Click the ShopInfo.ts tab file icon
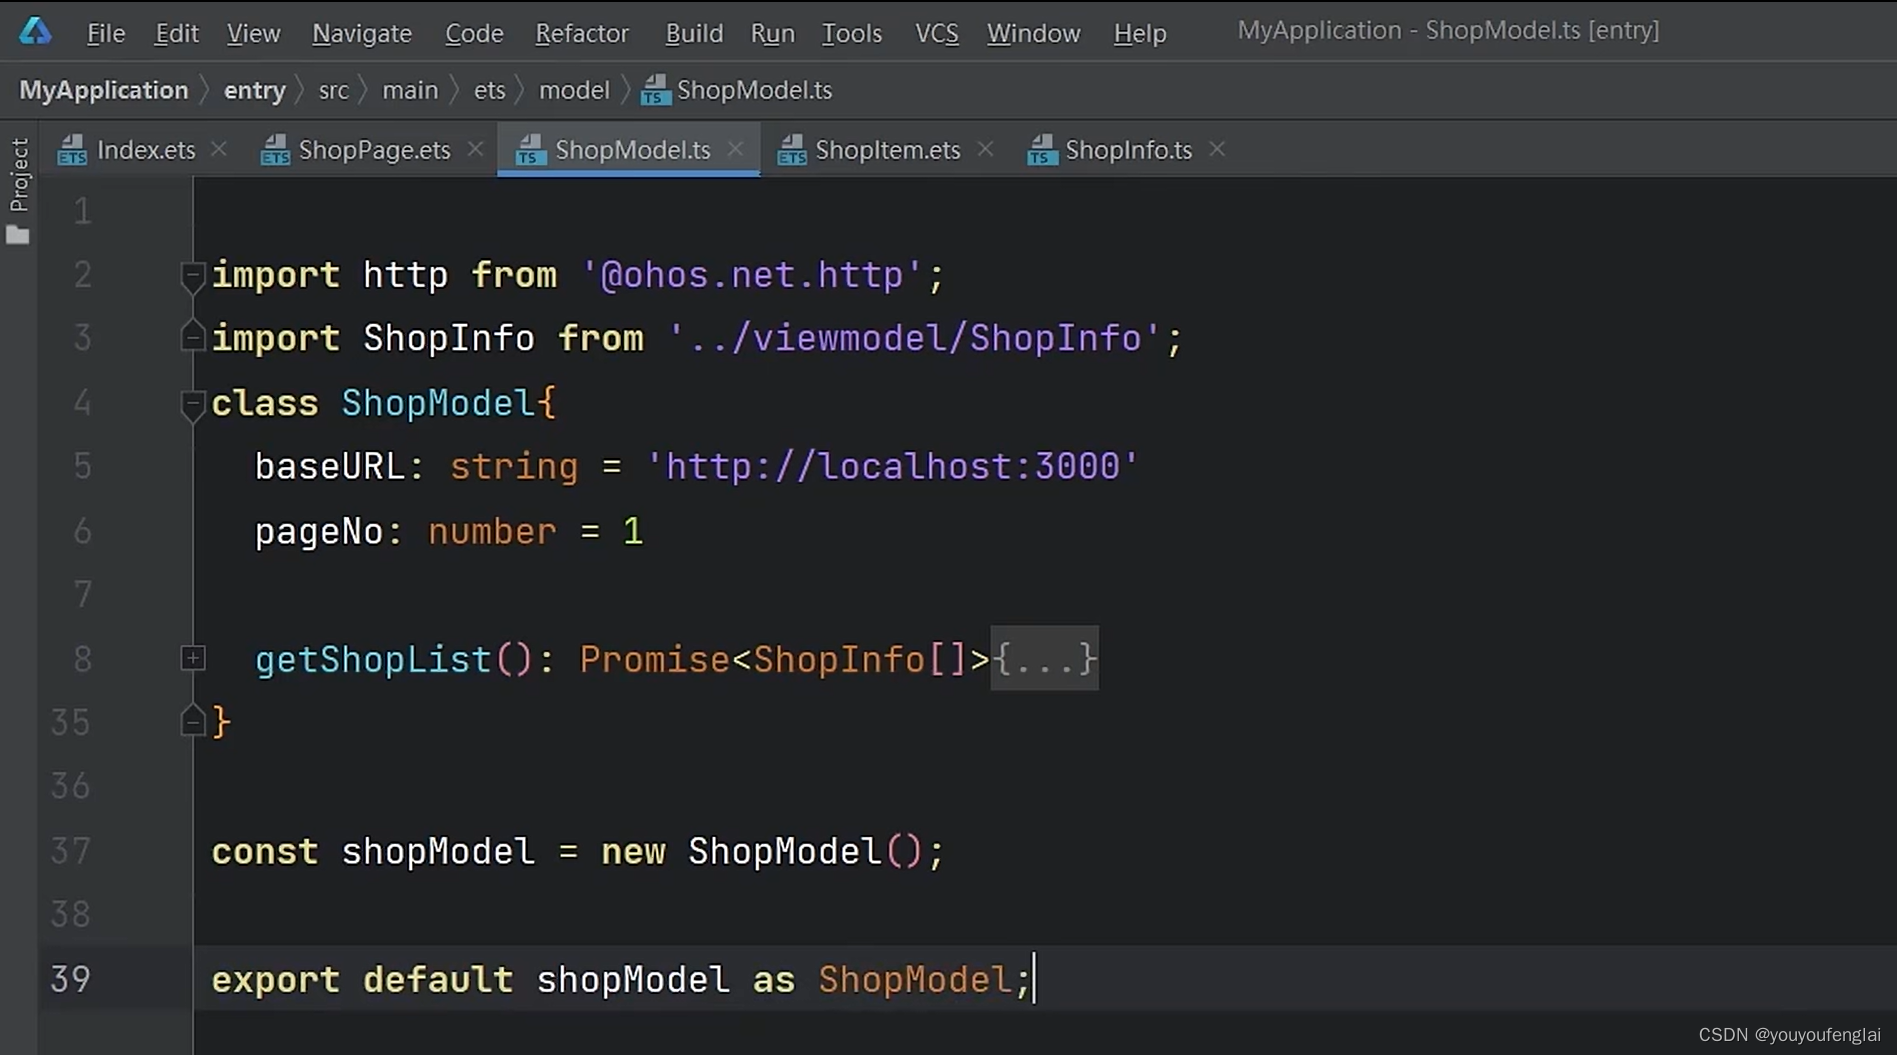 pyautogui.click(x=1042, y=150)
